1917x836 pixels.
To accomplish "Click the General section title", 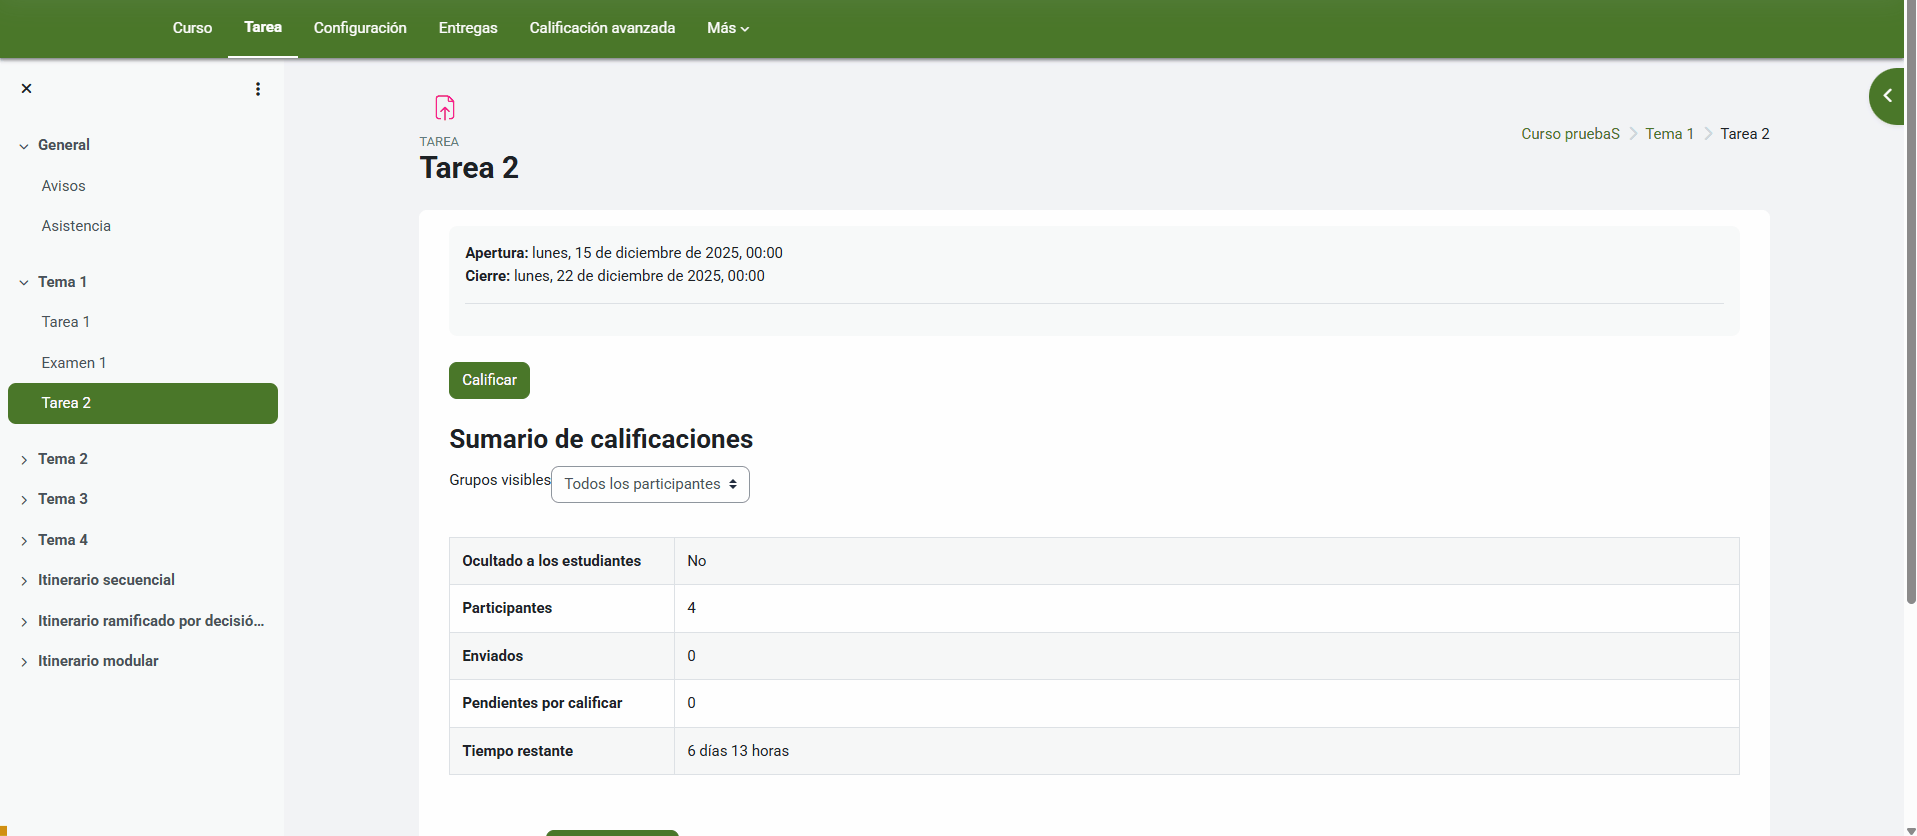I will (x=64, y=145).
